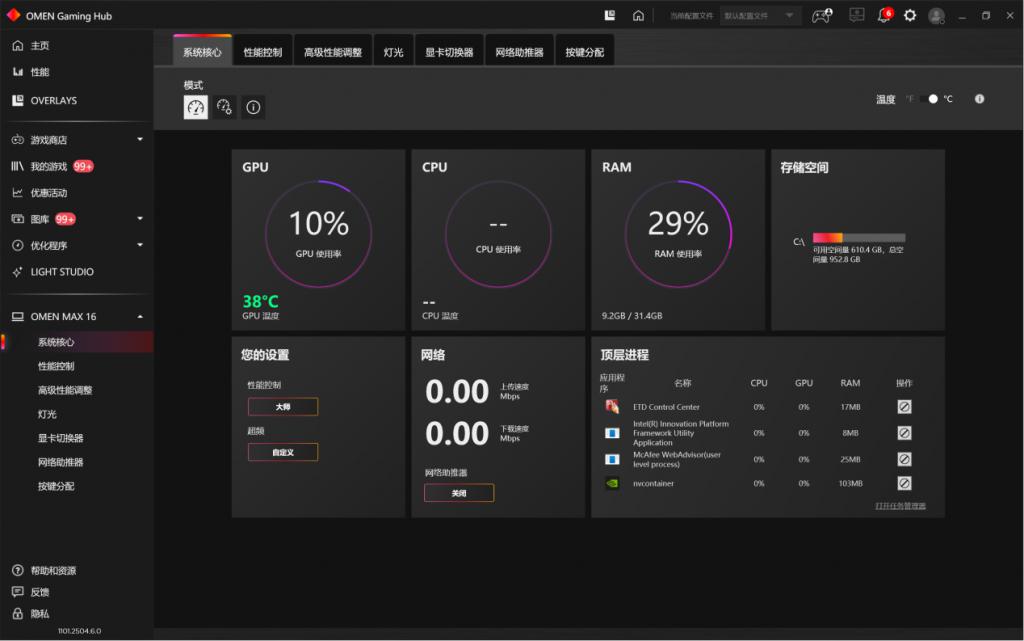The image size is (1024, 641).
Task: Select the gauge settings mode icon
Action: (x=224, y=107)
